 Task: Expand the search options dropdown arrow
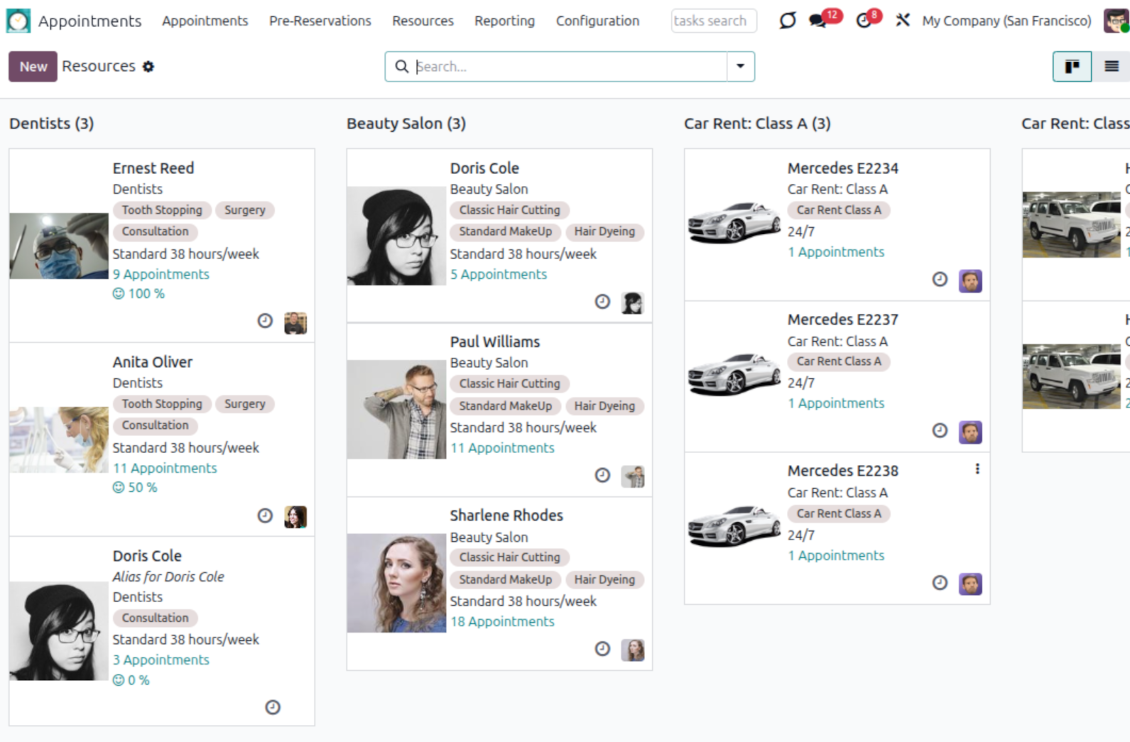[740, 67]
